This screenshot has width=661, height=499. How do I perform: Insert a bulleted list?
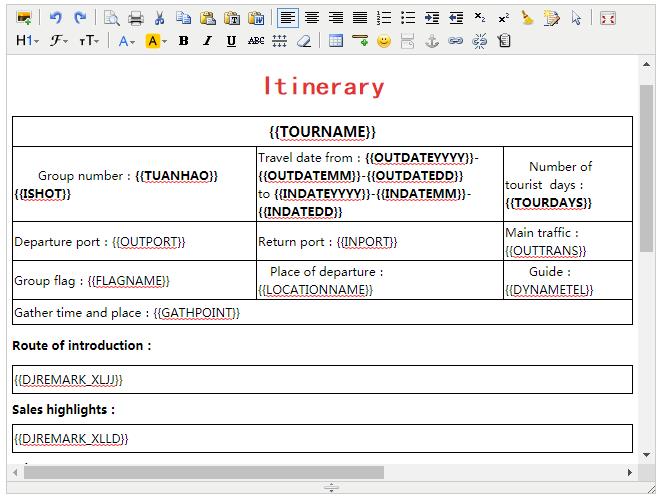[x=408, y=18]
